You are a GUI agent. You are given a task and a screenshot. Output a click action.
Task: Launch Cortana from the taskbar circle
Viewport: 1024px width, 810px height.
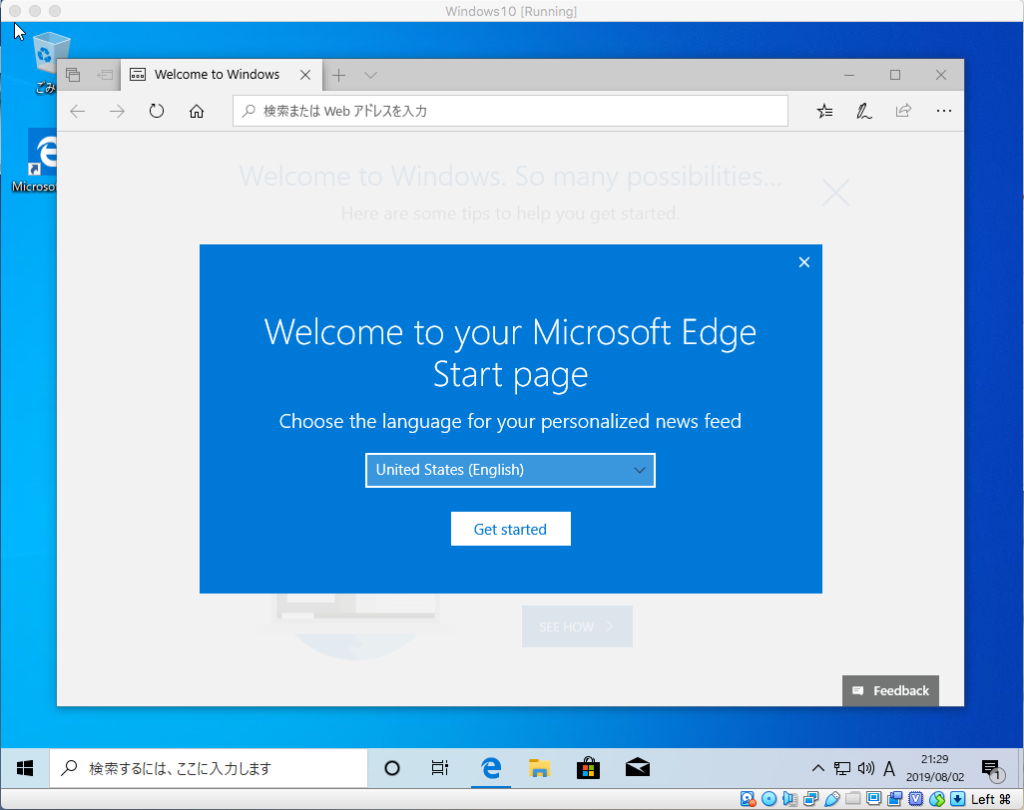tap(392, 768)
